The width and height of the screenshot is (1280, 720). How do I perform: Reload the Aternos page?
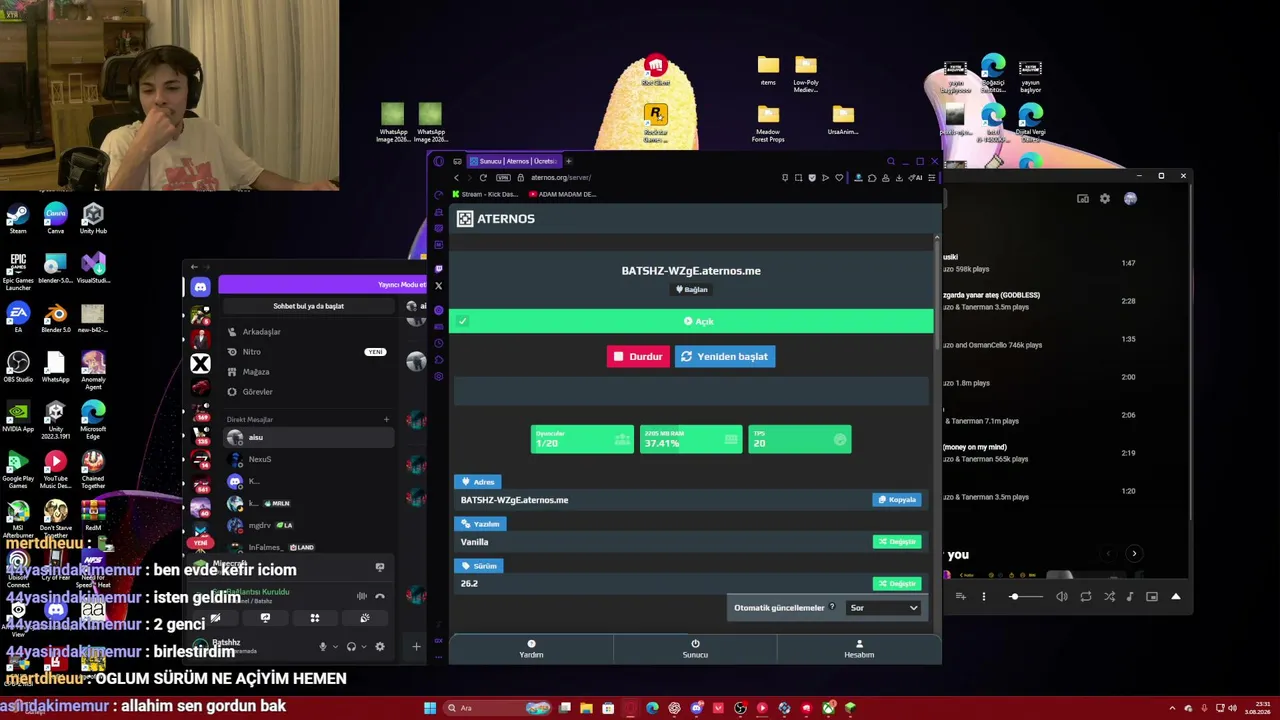[483, 178]
